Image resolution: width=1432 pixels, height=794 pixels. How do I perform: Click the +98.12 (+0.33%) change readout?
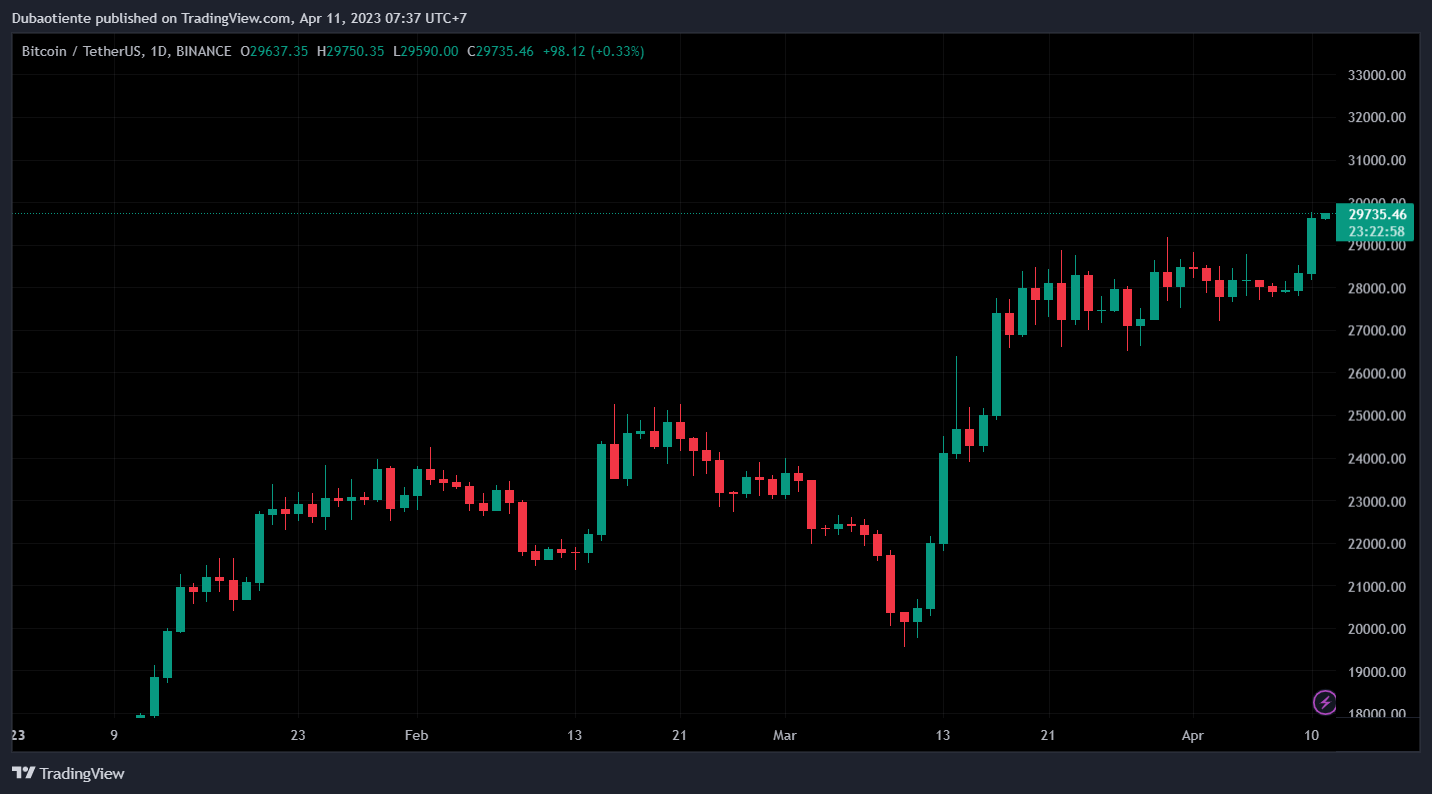(593, 51)
